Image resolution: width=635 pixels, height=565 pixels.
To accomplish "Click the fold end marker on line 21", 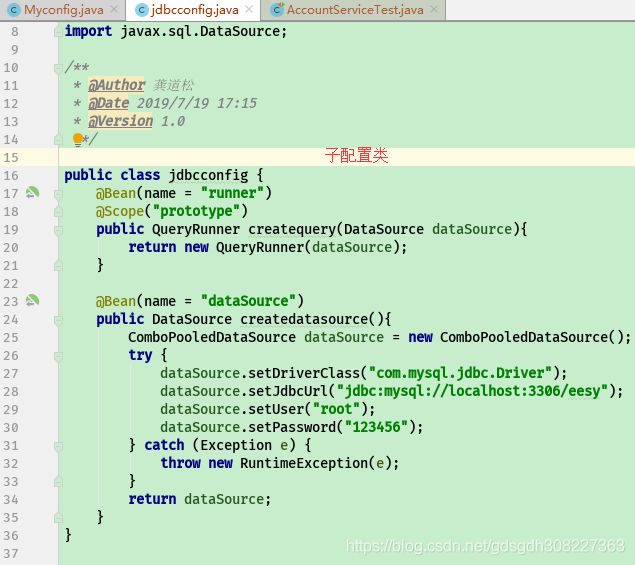I will coord(58,266).
